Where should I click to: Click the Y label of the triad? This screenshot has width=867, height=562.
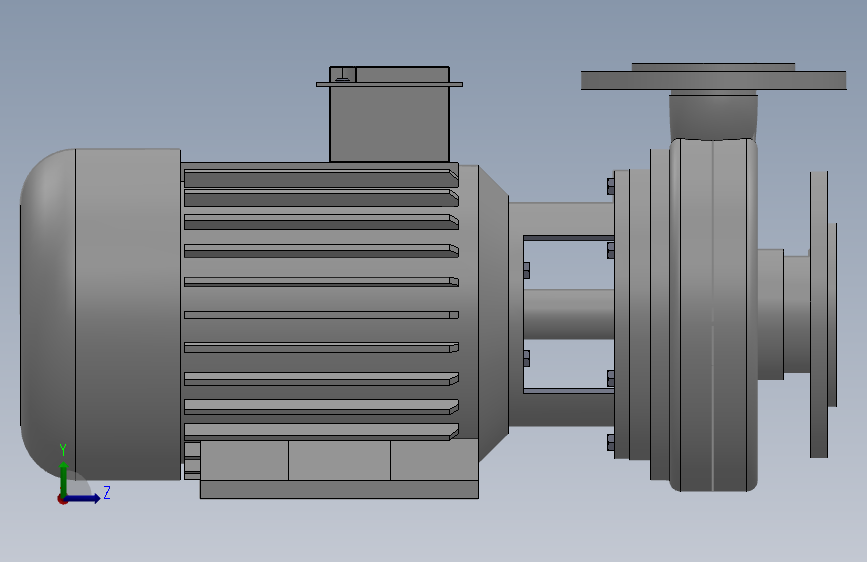(x=63, y=450)
